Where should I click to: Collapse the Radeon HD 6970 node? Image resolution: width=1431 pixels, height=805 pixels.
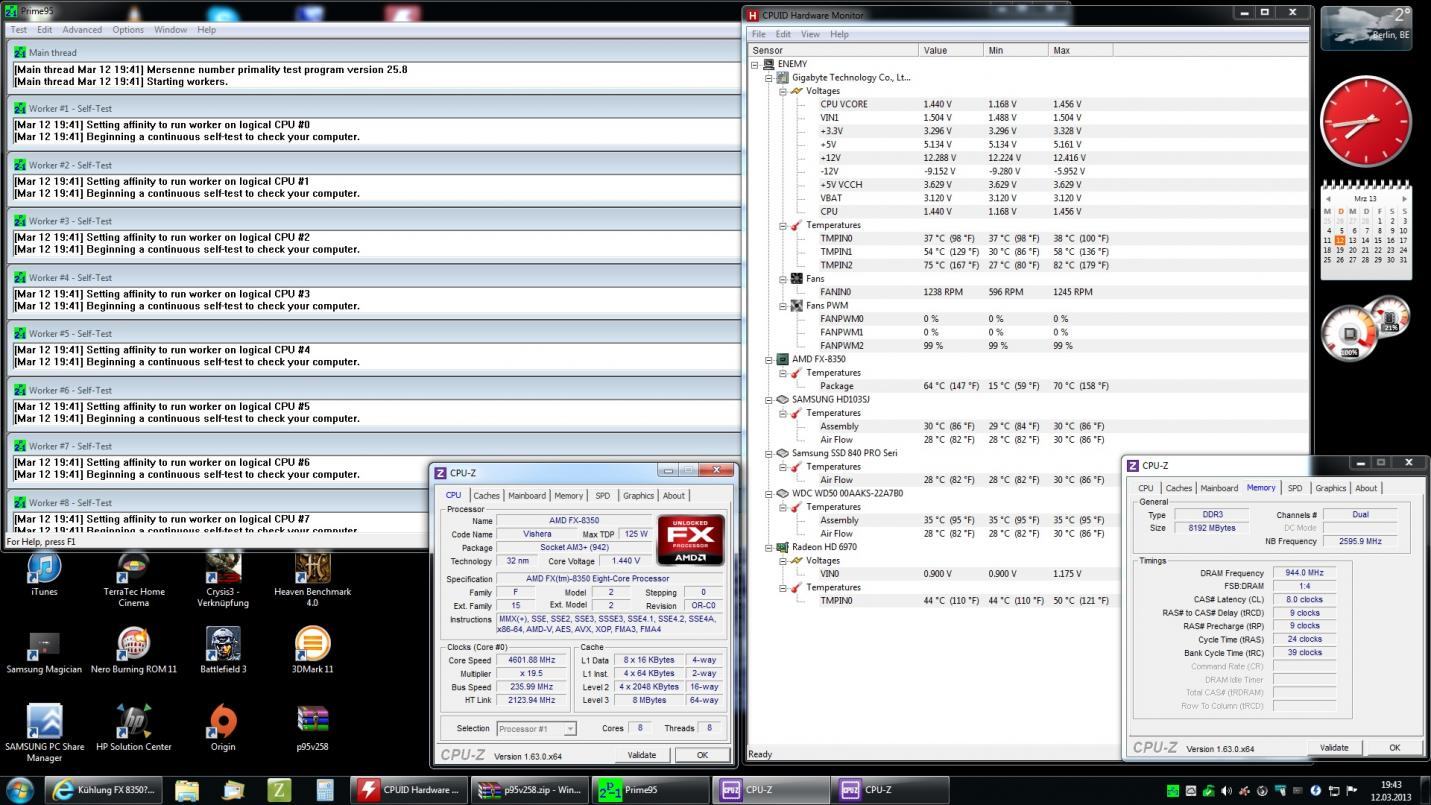coord(769,547)
